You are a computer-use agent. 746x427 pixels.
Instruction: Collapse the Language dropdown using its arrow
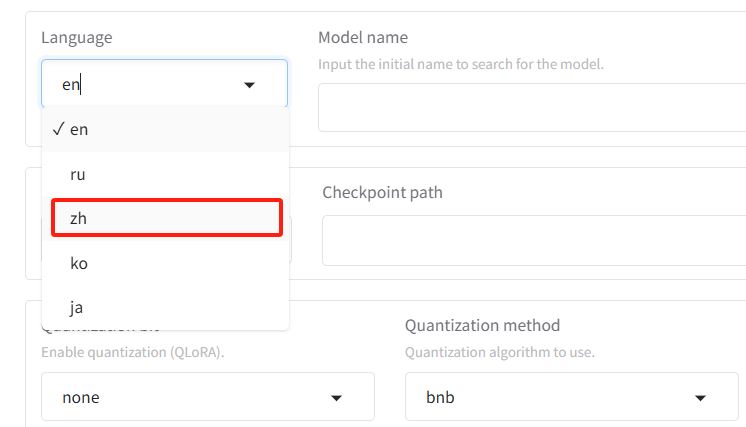pos(249,85)
